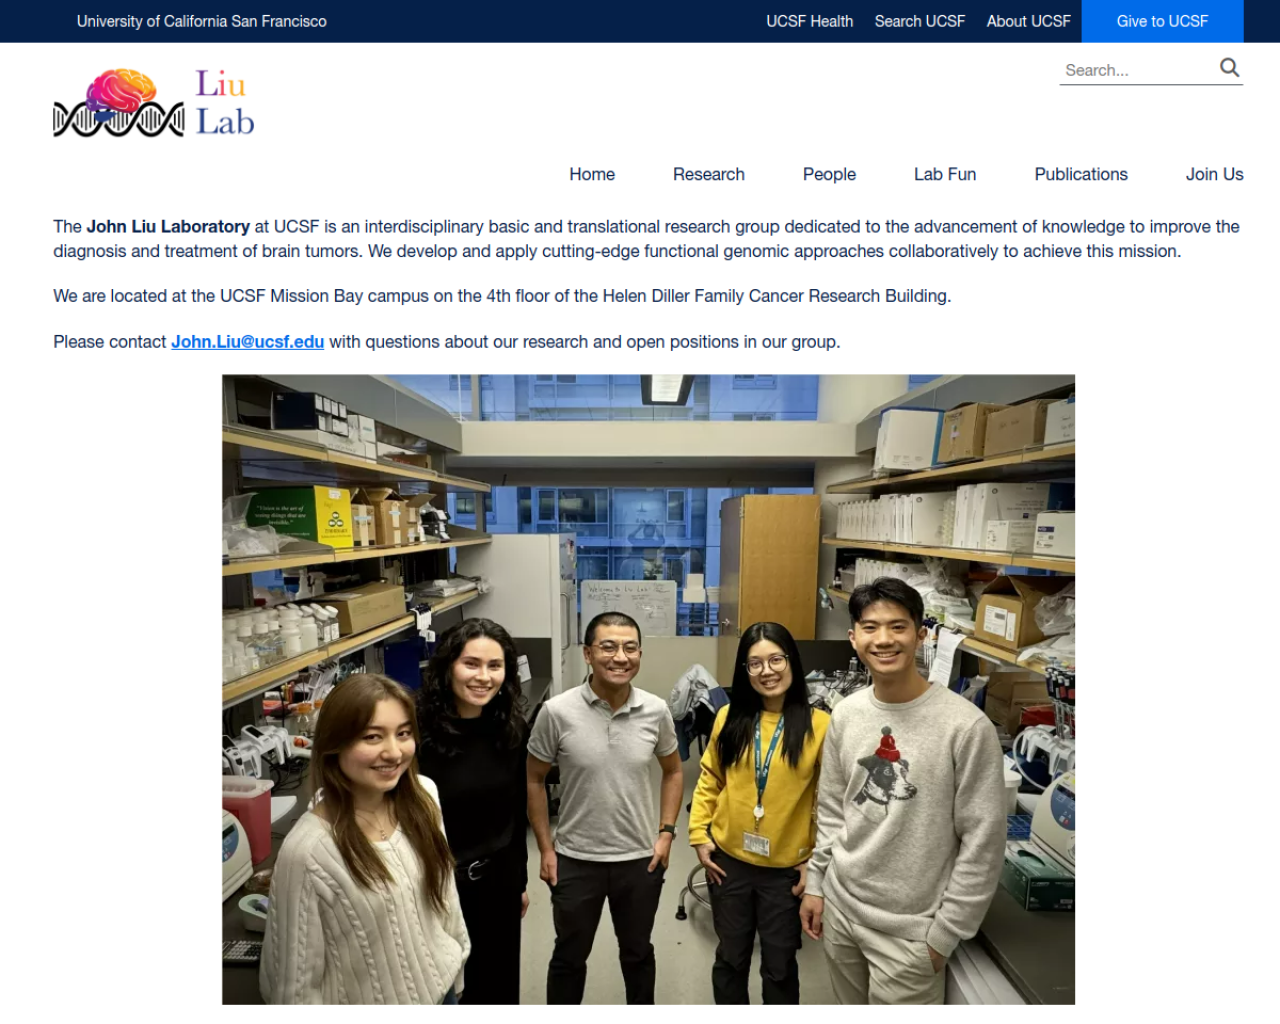The height and width of the screenshot is (1024, 1280).
Task: Open the UCSF Health link
Action: click(x=809, y=21)
